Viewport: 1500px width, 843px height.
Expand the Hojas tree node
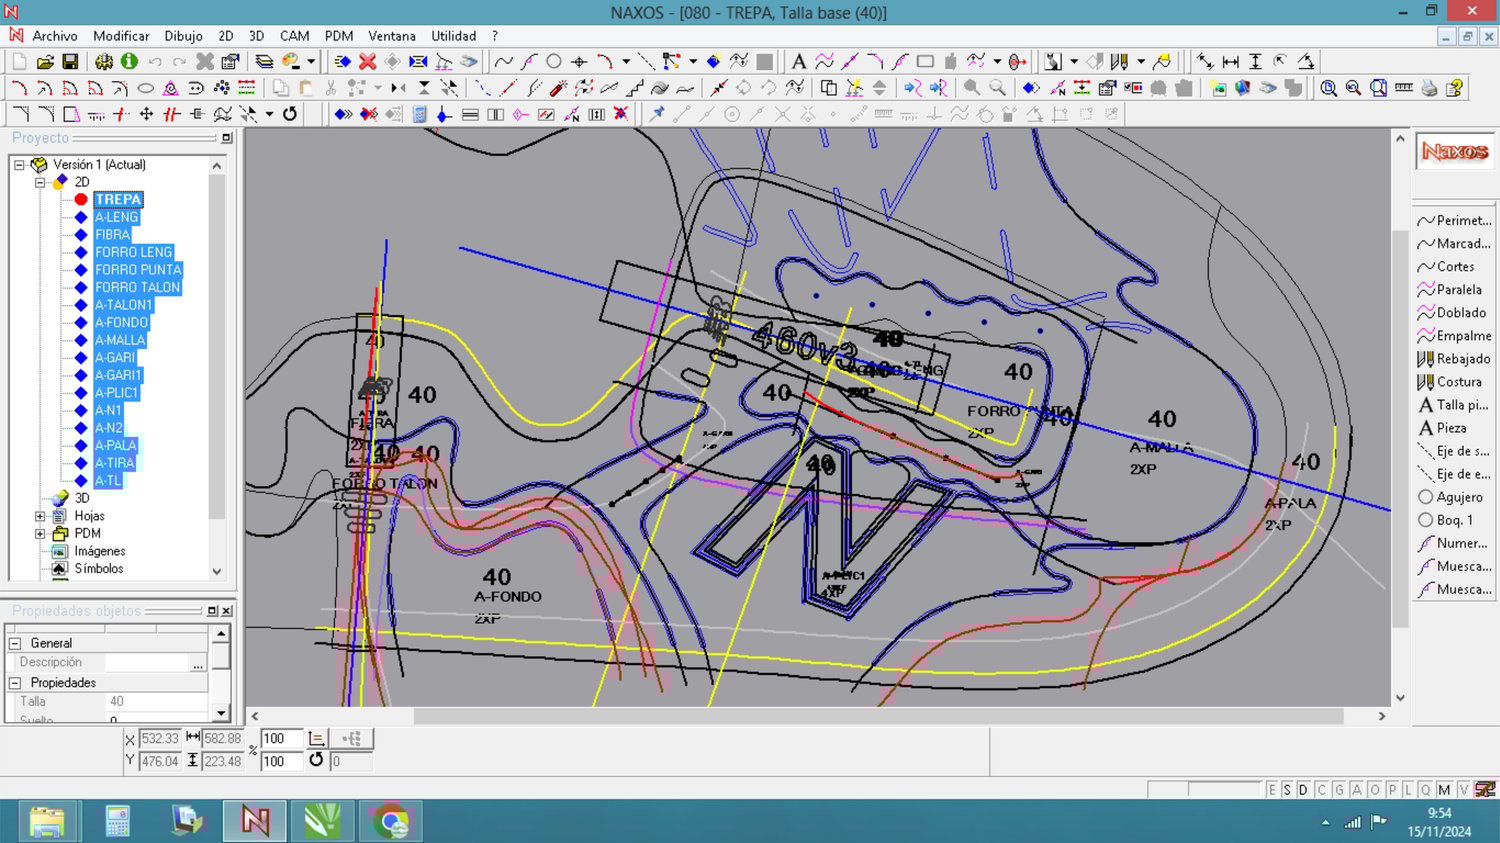pyautogui.click(x=40, y=516)
